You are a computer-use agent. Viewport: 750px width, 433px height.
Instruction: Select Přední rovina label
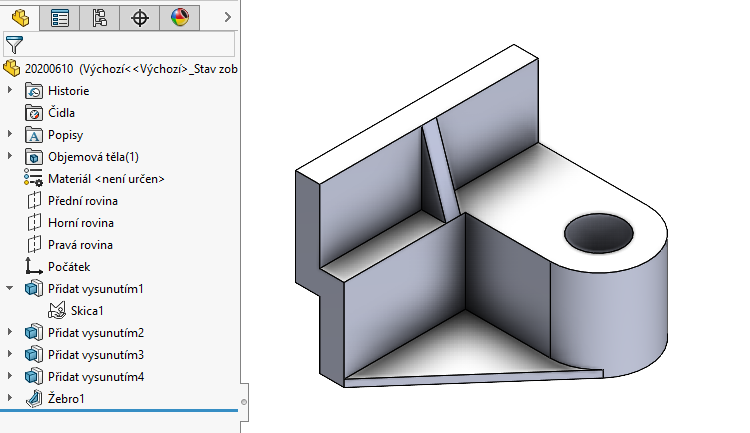83,201
